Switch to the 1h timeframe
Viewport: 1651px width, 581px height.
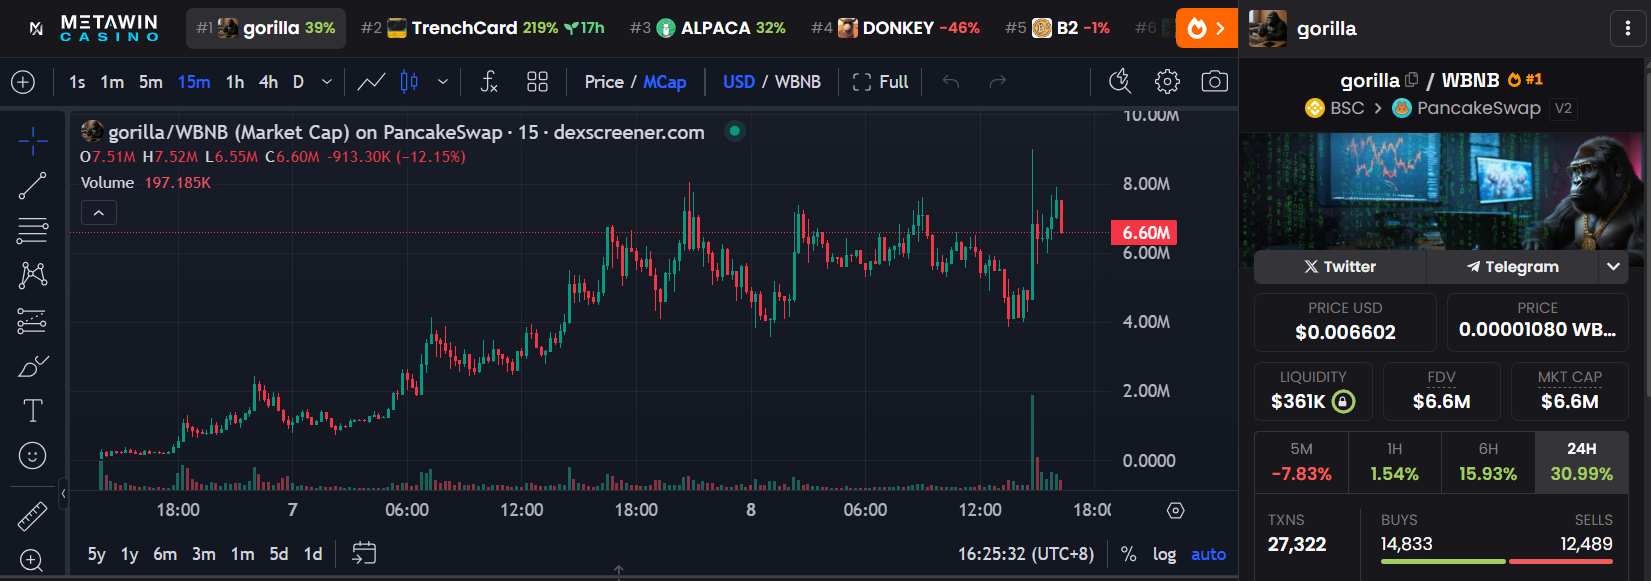click(x=235, y=82)
